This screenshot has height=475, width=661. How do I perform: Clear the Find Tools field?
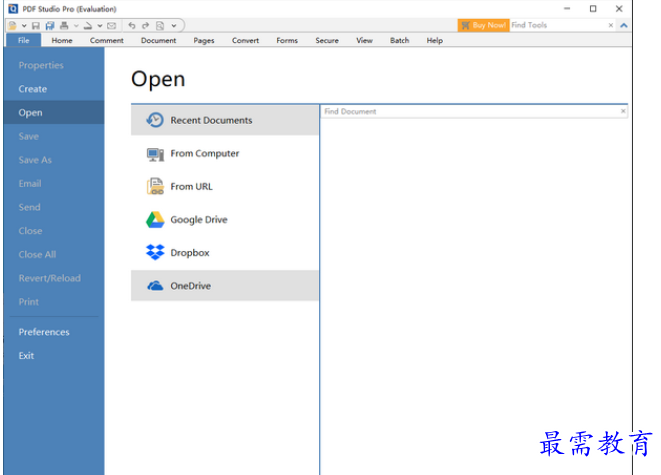pyautogui.click(x=610, y=25)
